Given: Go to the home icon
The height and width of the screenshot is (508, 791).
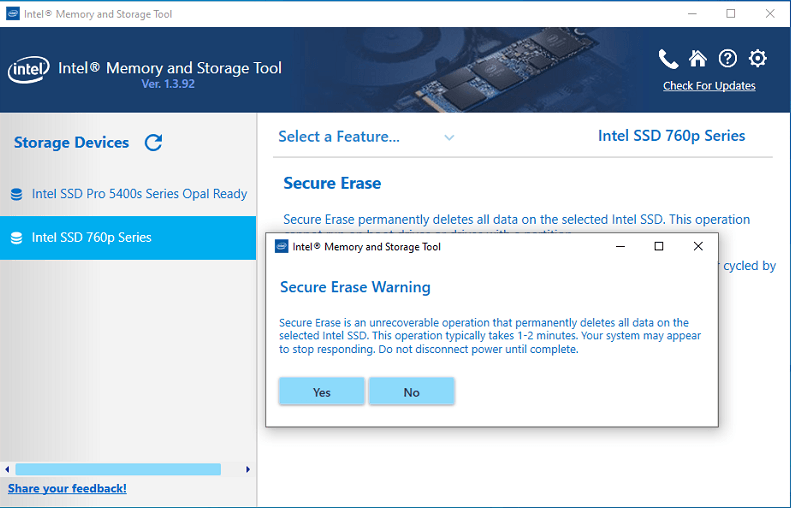Looking at the screenshot, I should (698, 59).
